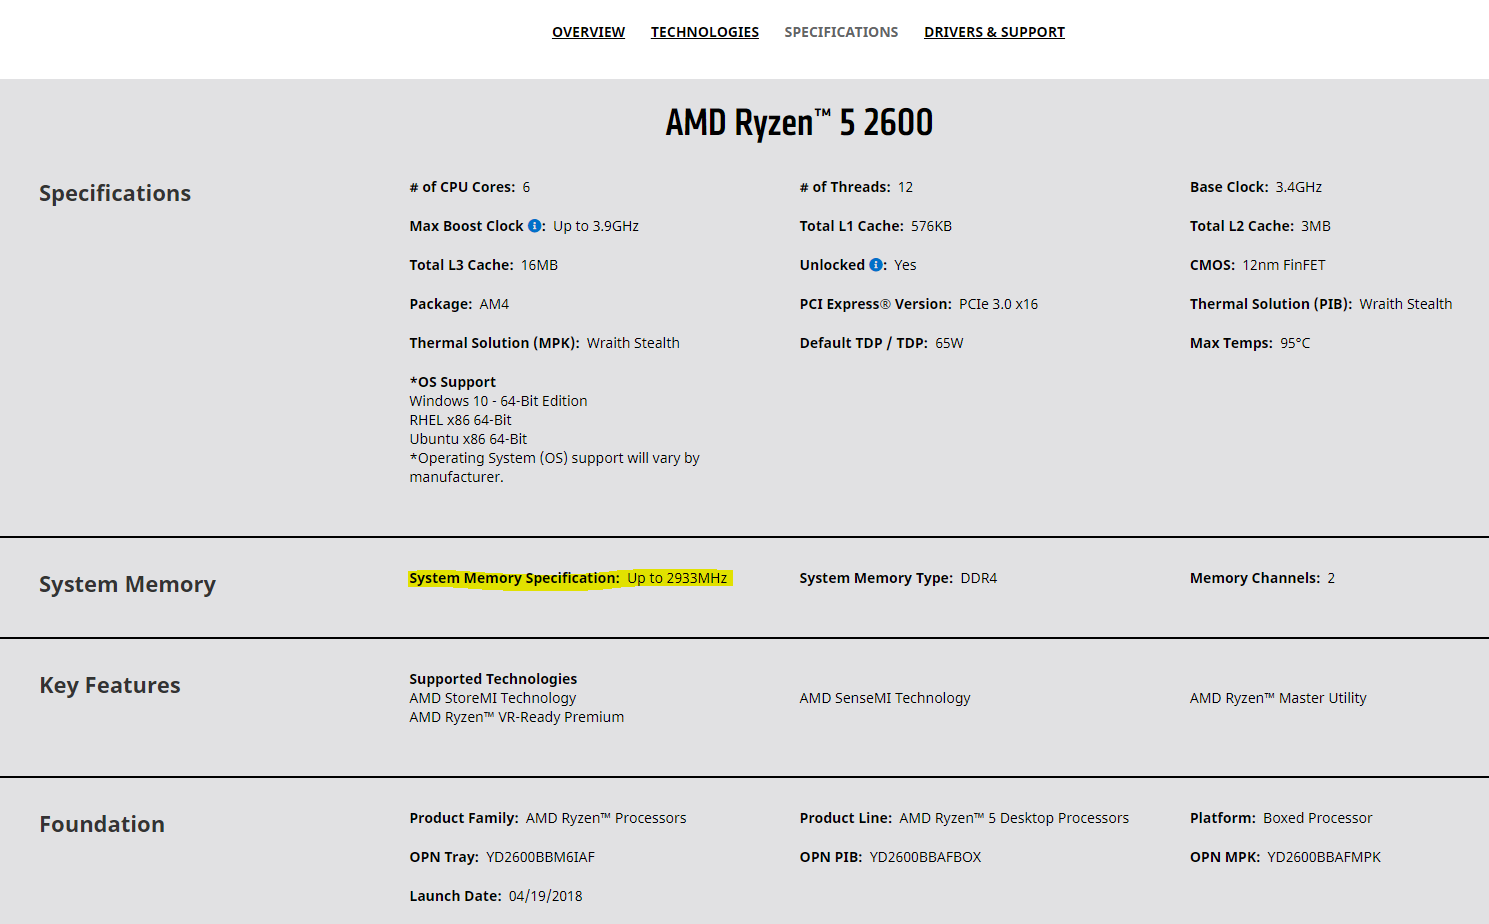Click the 'Launch Date: 04/19/2018' entry
The height and width of the screenshot is (924, 1489).
[x=496, y=896]
